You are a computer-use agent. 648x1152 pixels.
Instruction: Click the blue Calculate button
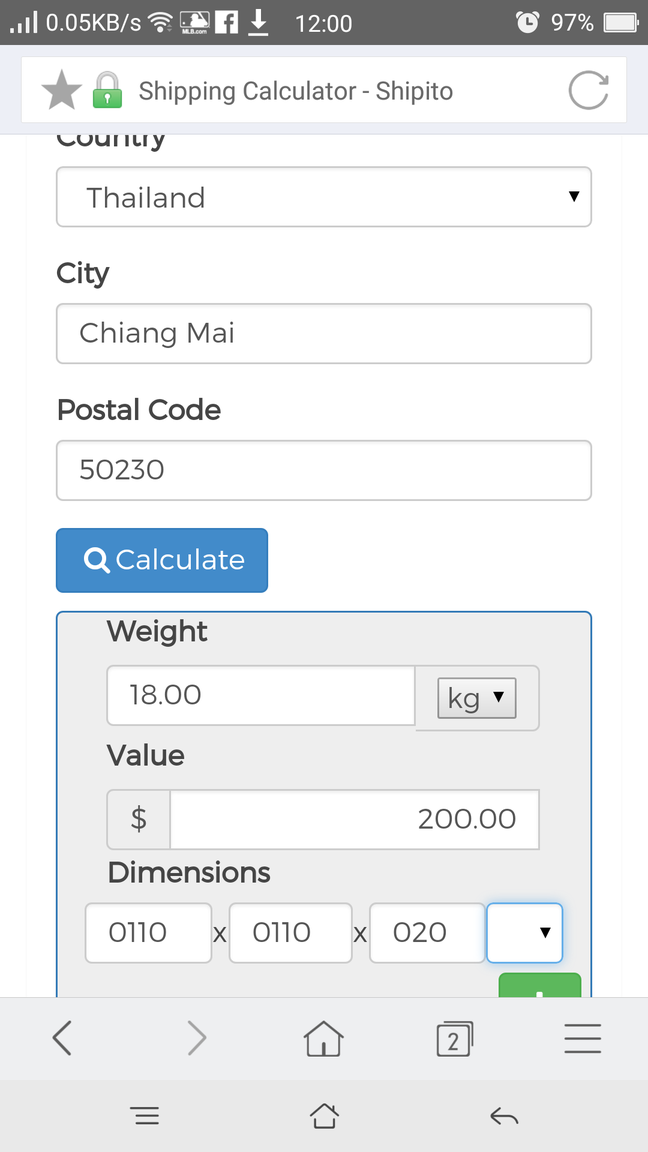162,560
